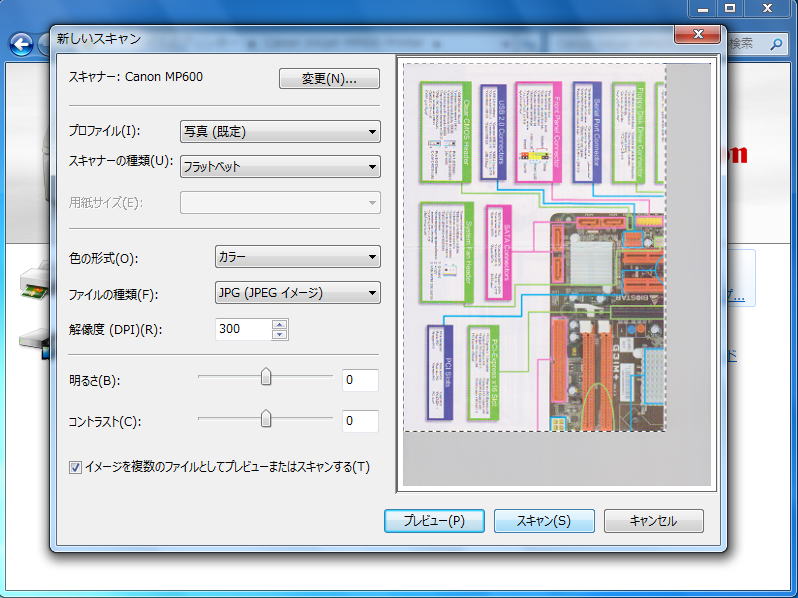798x598 pixels.
Task: Click the scanned motherboard preview image
Action: coord(534,247)
